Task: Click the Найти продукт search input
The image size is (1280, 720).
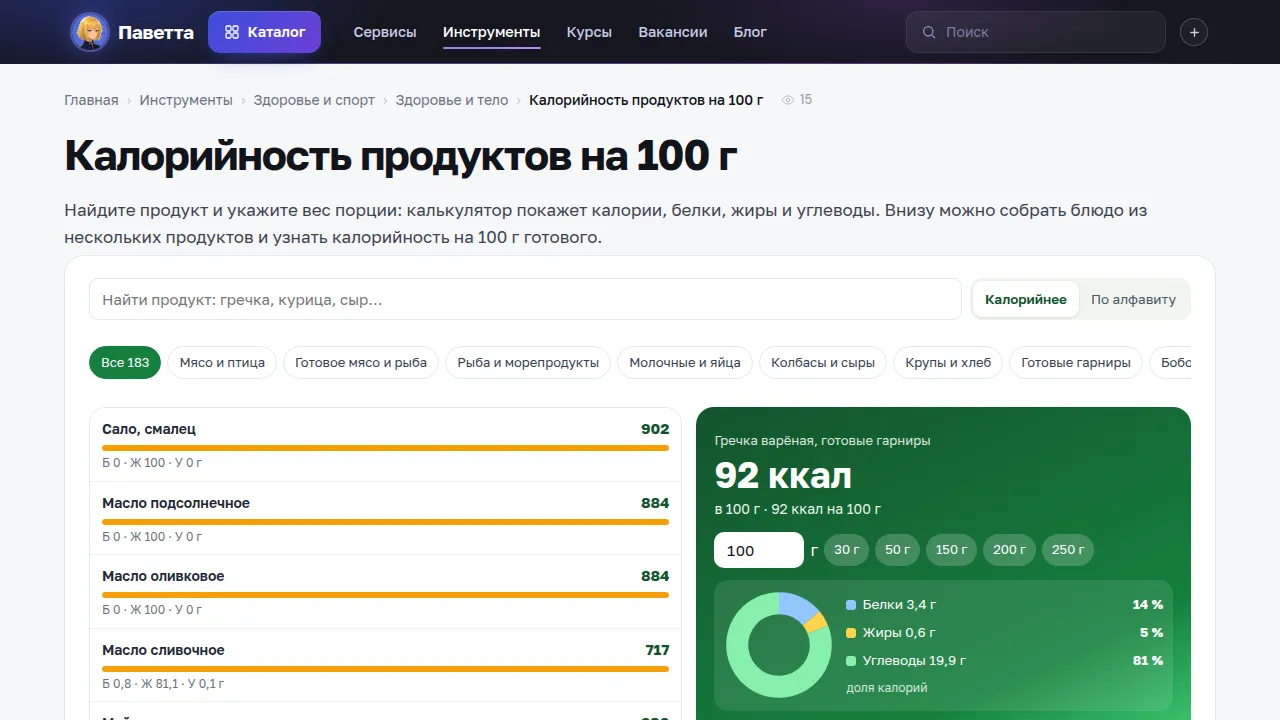Action: pos(525,299)
